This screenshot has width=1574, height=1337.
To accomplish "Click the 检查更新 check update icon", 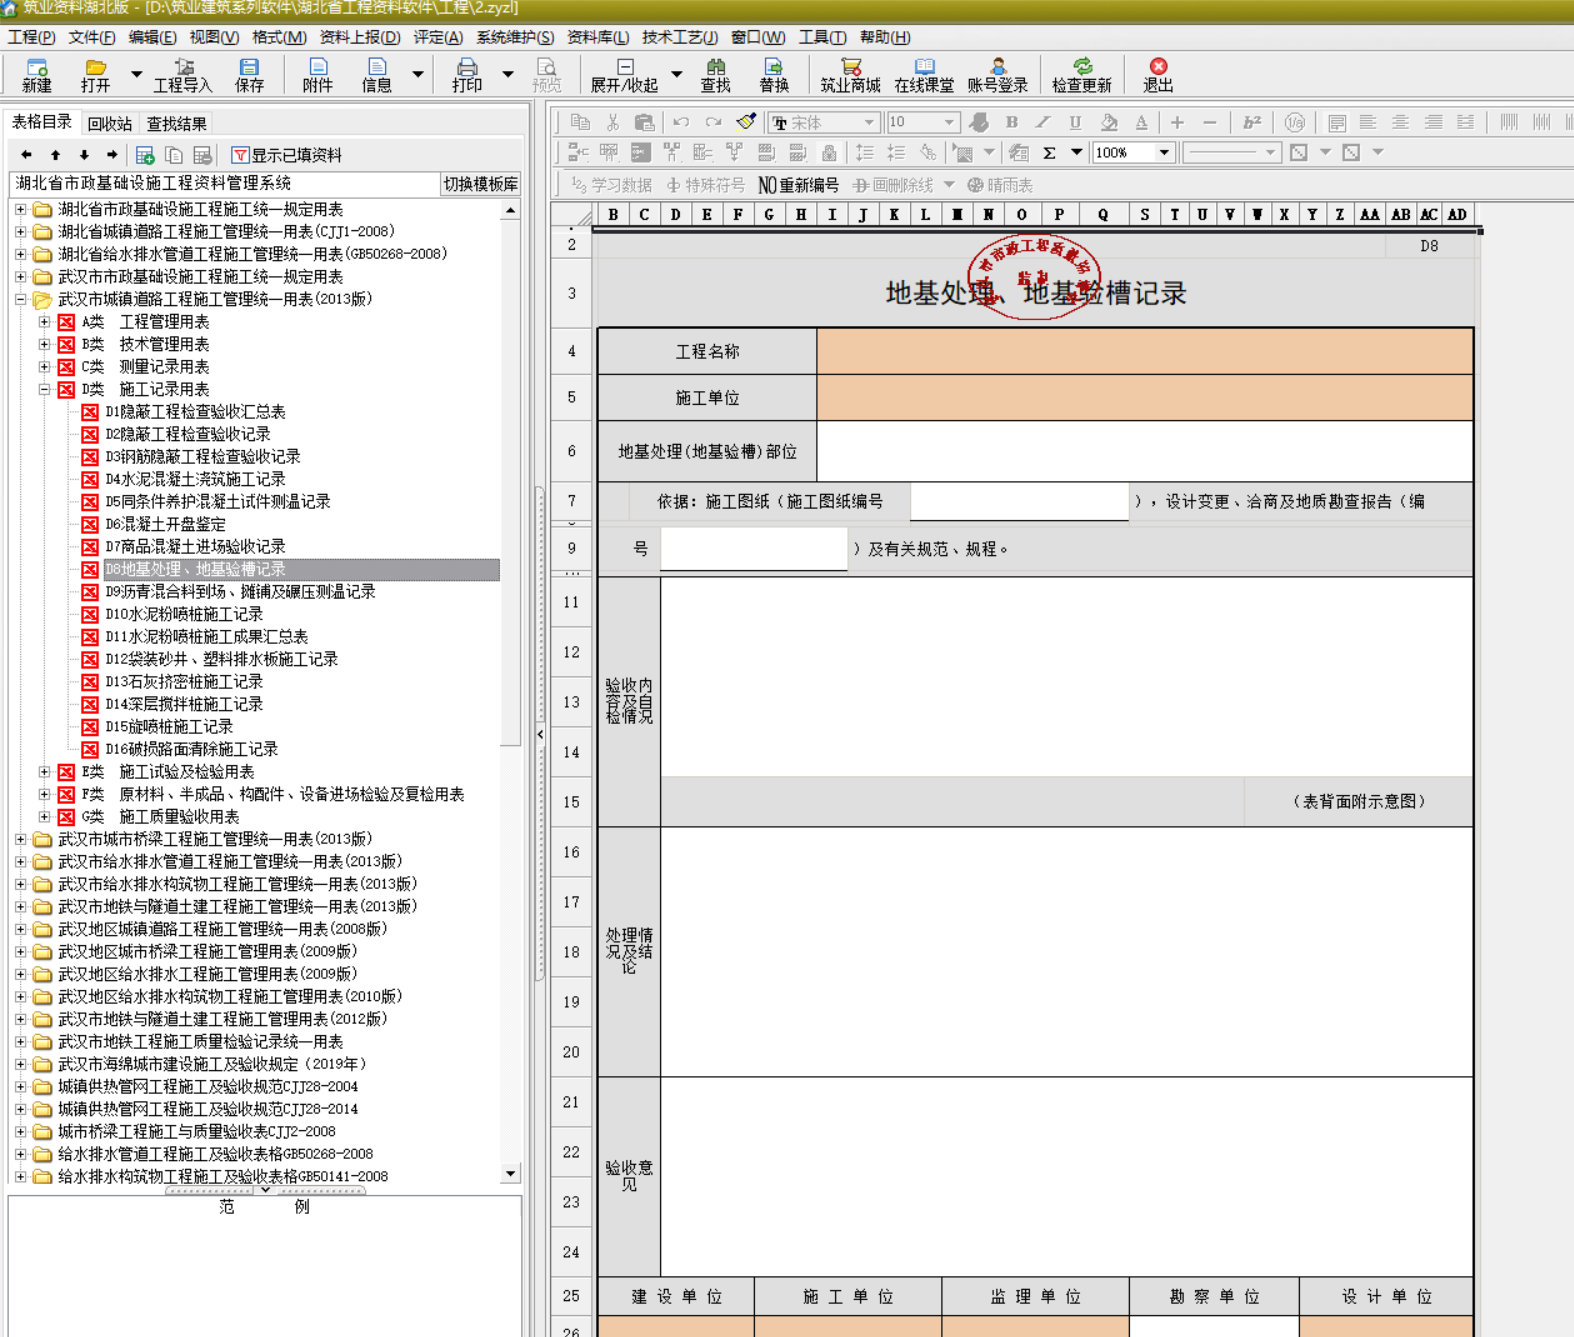I will [1082, 75].
